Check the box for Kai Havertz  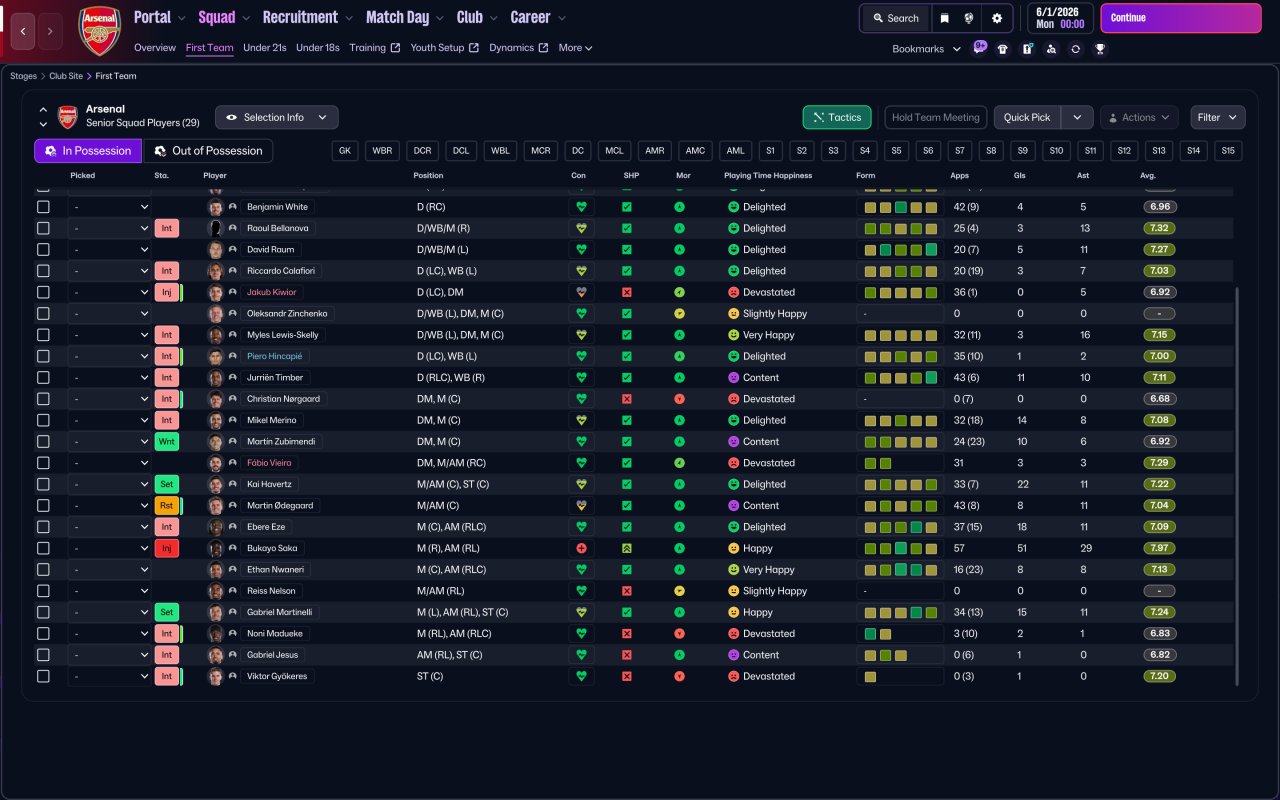click(x=43, y=484)
